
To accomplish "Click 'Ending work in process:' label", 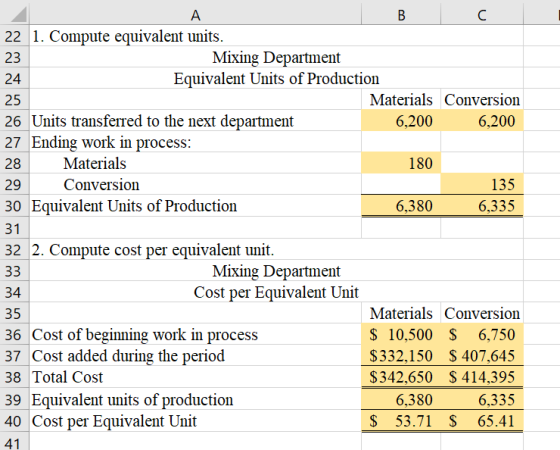I will click(x=111, y=142).
